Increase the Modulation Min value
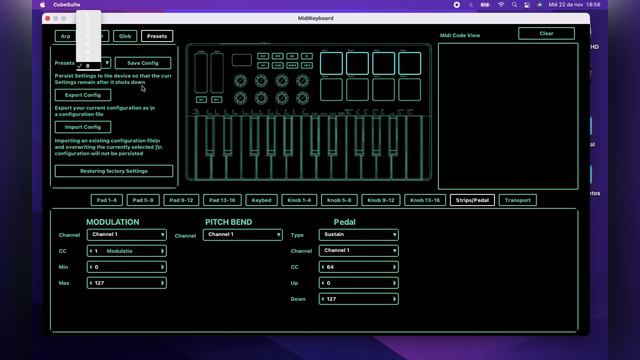This screenshot has height=360, width=640. pyautogui.click(x=162, y=267)
